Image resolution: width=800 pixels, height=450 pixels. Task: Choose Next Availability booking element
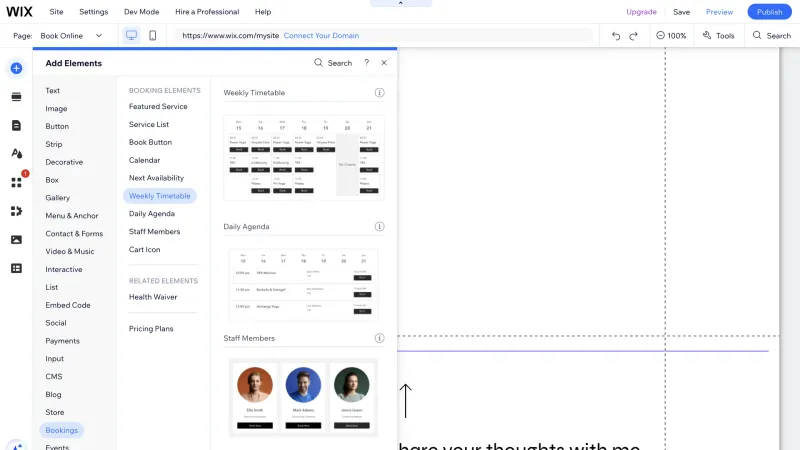156,178
